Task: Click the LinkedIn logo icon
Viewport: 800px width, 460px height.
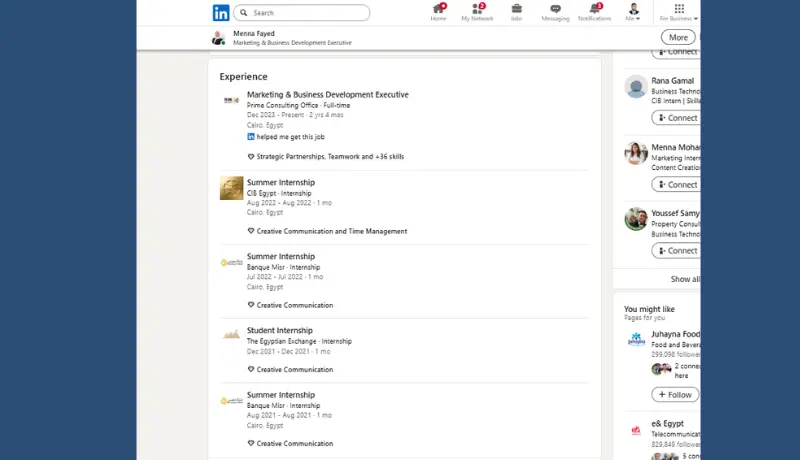Action: pyautogui.click(x=221, y=13)
